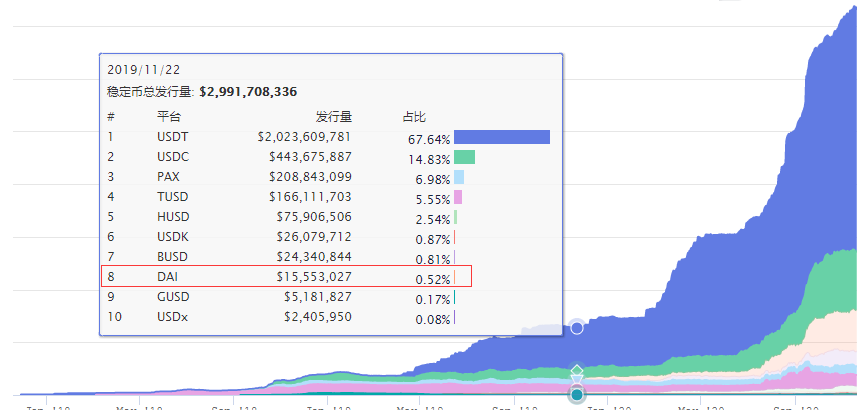
Task: Select the HUSD platform name
Action: [x=173, y=216]
